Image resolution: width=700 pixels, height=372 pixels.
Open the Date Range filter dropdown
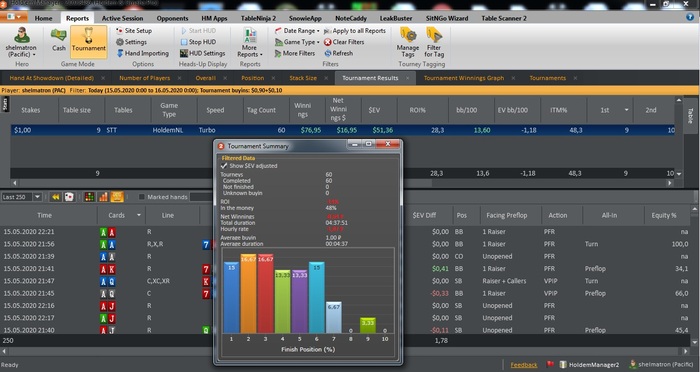[297, 30]
